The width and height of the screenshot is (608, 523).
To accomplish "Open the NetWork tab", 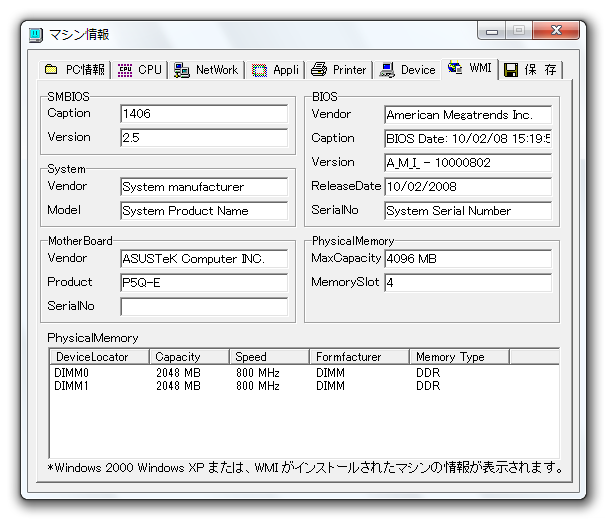I will click(x=206, y=70).
